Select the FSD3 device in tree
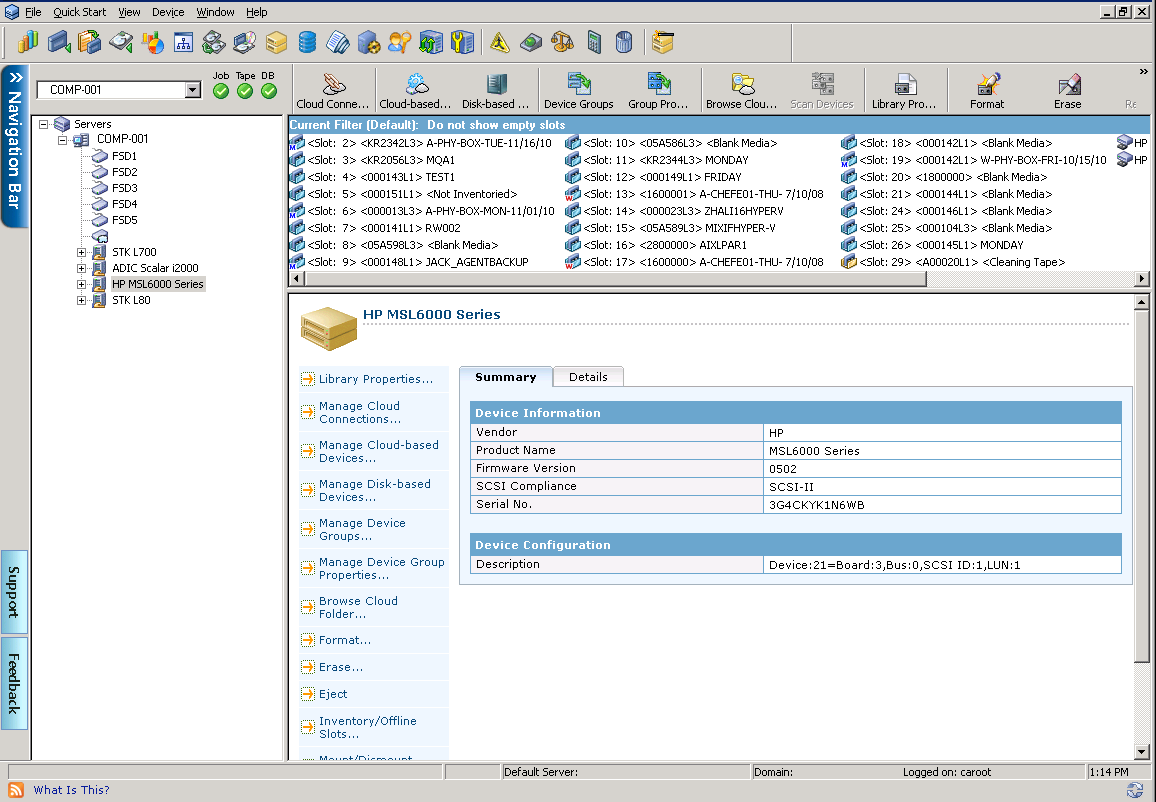This screenshot has height=802, width=1156. tap(124, 188)
